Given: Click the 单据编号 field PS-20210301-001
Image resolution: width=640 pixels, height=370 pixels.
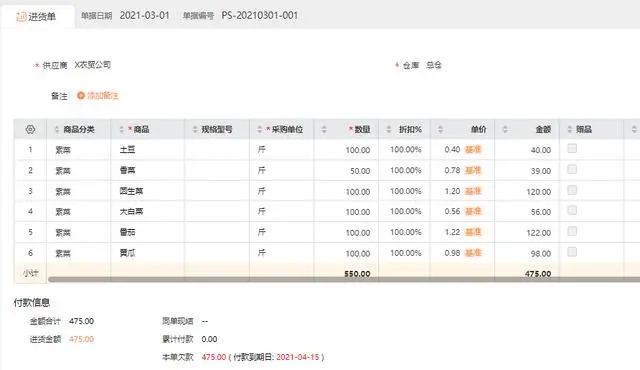Looking at the screenshot, I should pos(260,16).
